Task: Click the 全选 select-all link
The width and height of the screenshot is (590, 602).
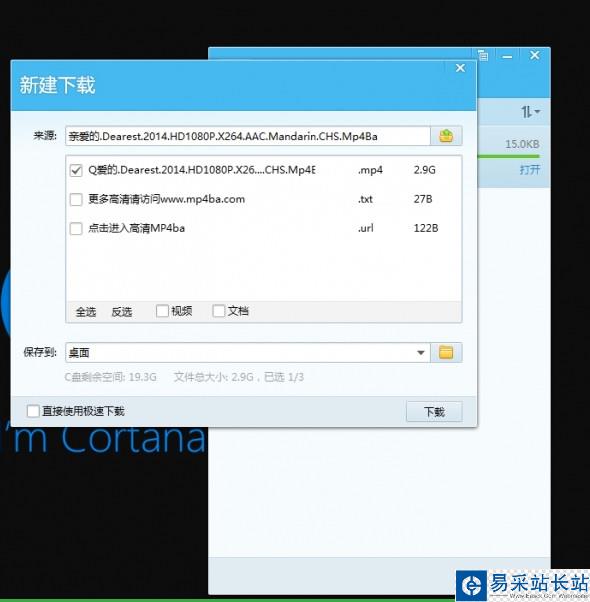Action: pyautogui.click(x=86, y=312)
